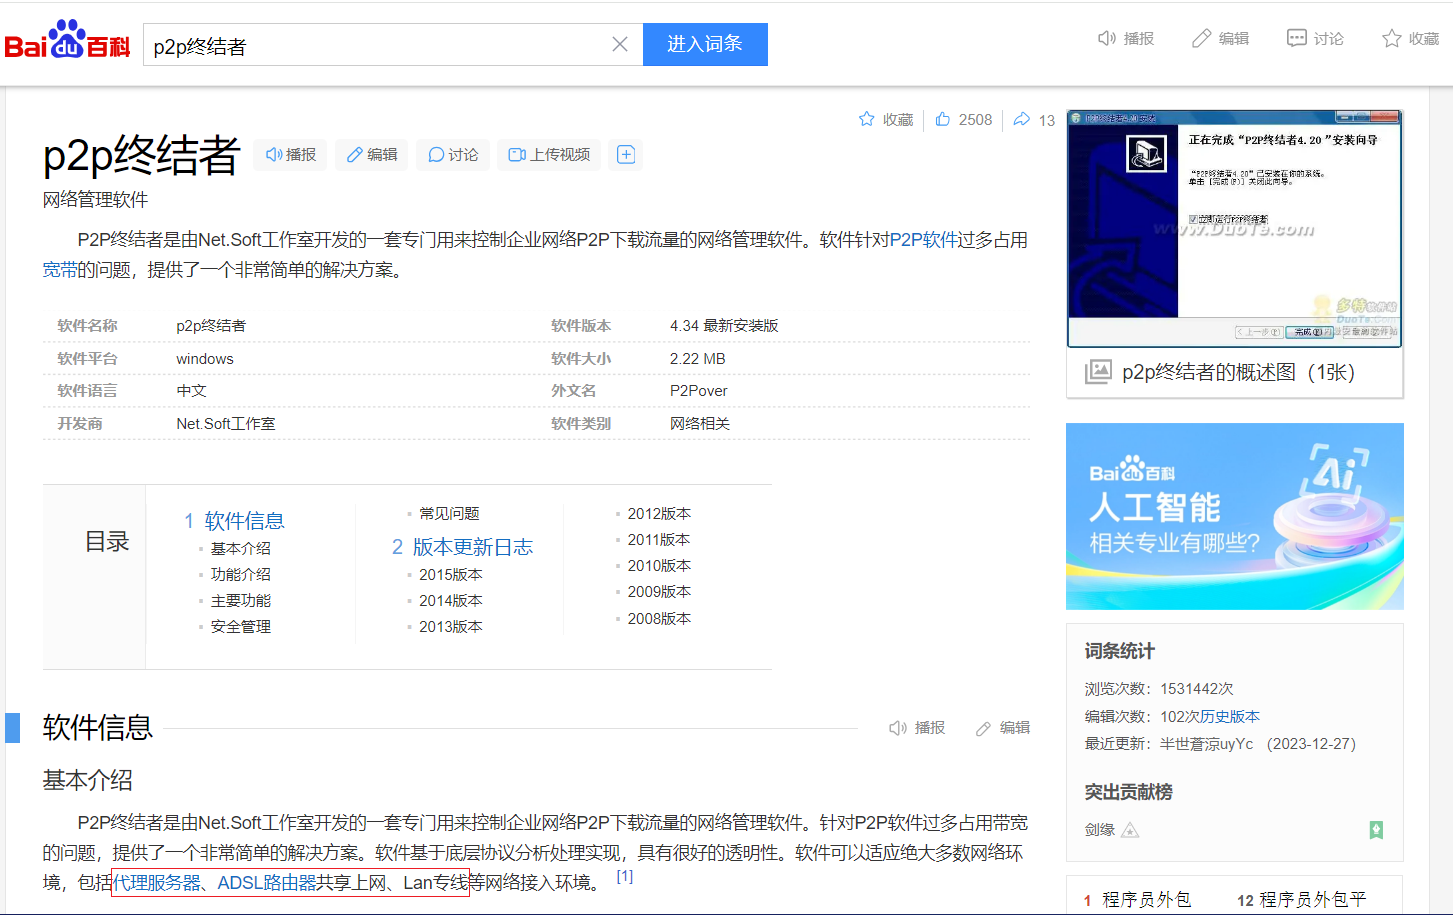Select the Net.Soft工作室 developer value
The image size is (1453, 915).
pyautogui.click(x=226, y=423)
